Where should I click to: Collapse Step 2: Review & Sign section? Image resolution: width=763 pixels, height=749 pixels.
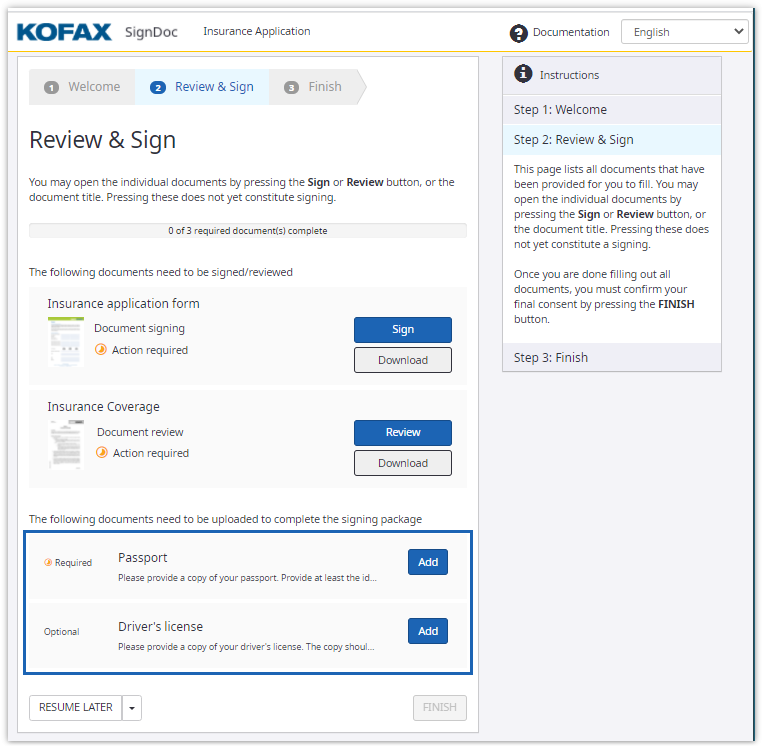point(611,140)
